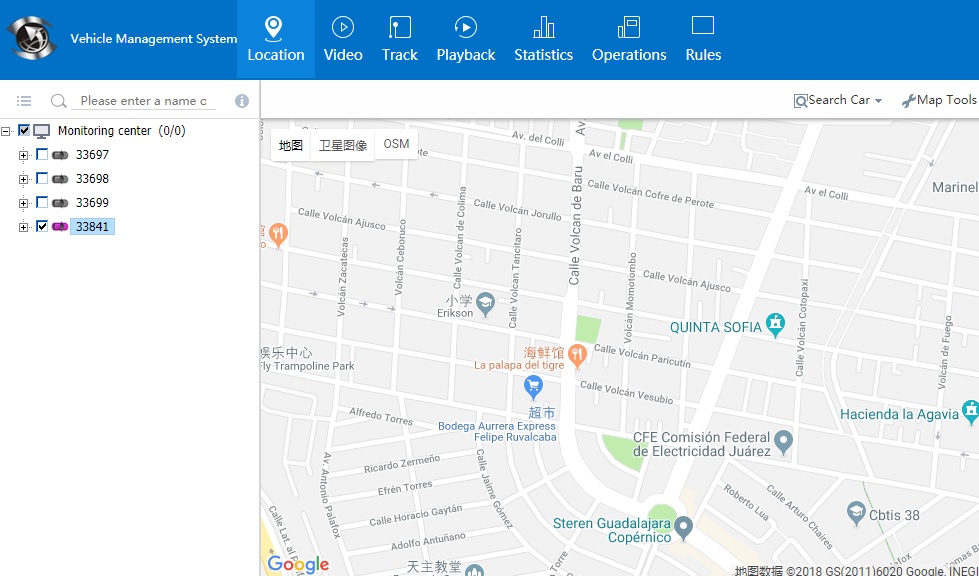Click the list view icon beside search

click(24, 101)
